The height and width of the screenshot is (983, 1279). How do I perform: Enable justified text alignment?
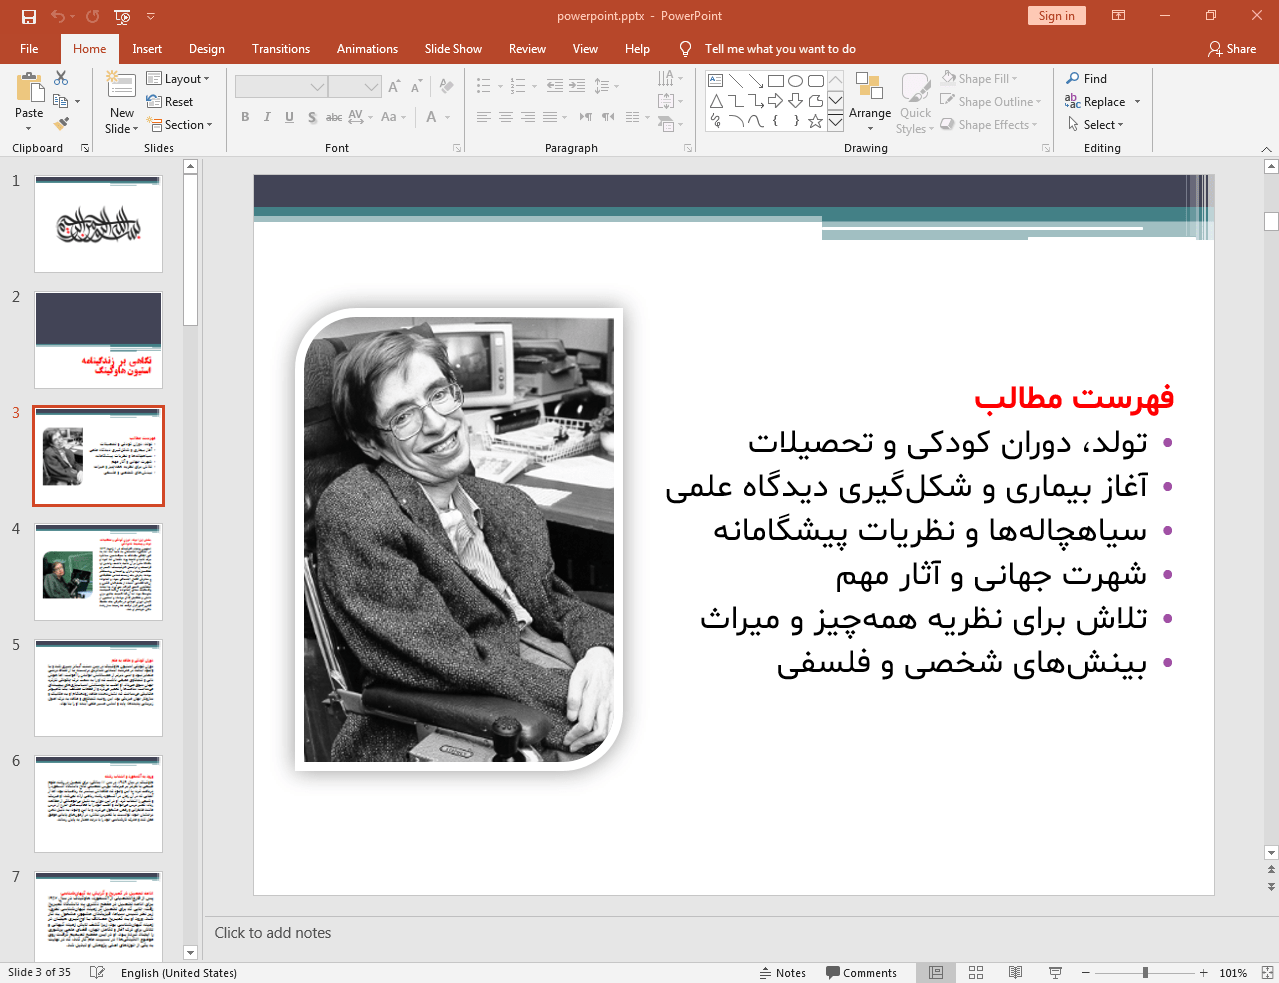(551, 117)
